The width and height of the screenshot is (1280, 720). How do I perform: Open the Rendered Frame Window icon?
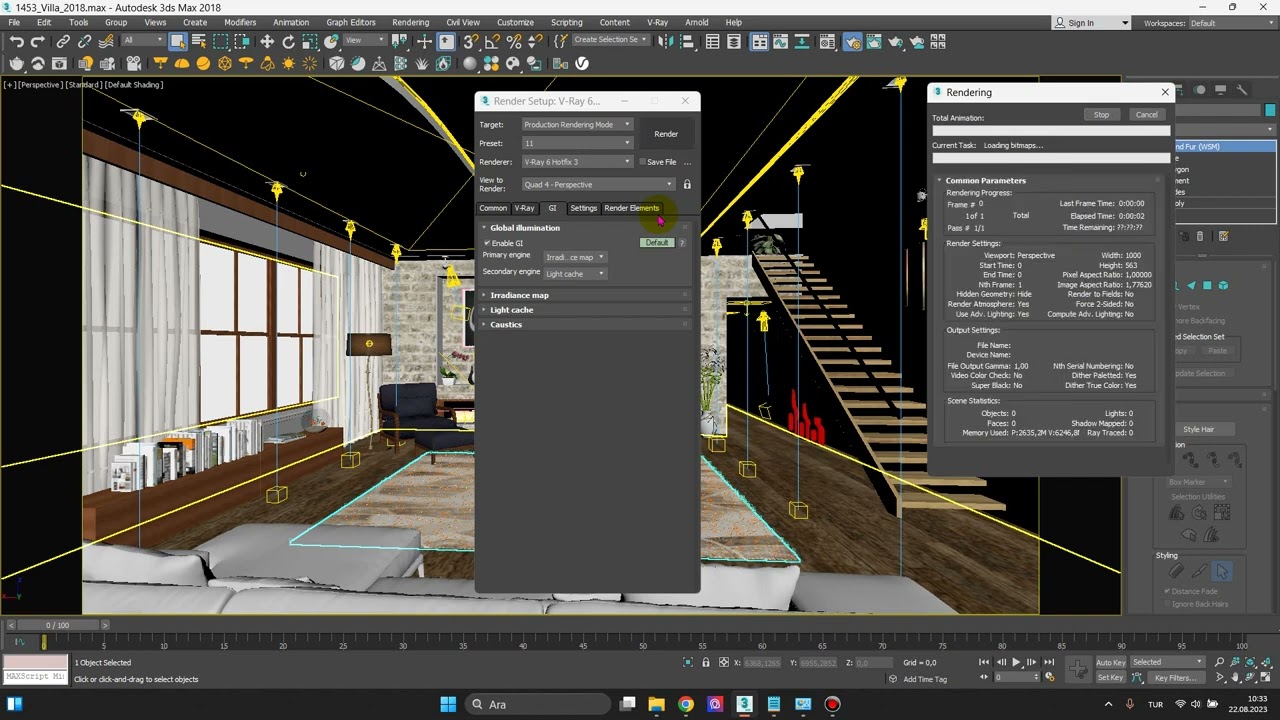point(873,42)
